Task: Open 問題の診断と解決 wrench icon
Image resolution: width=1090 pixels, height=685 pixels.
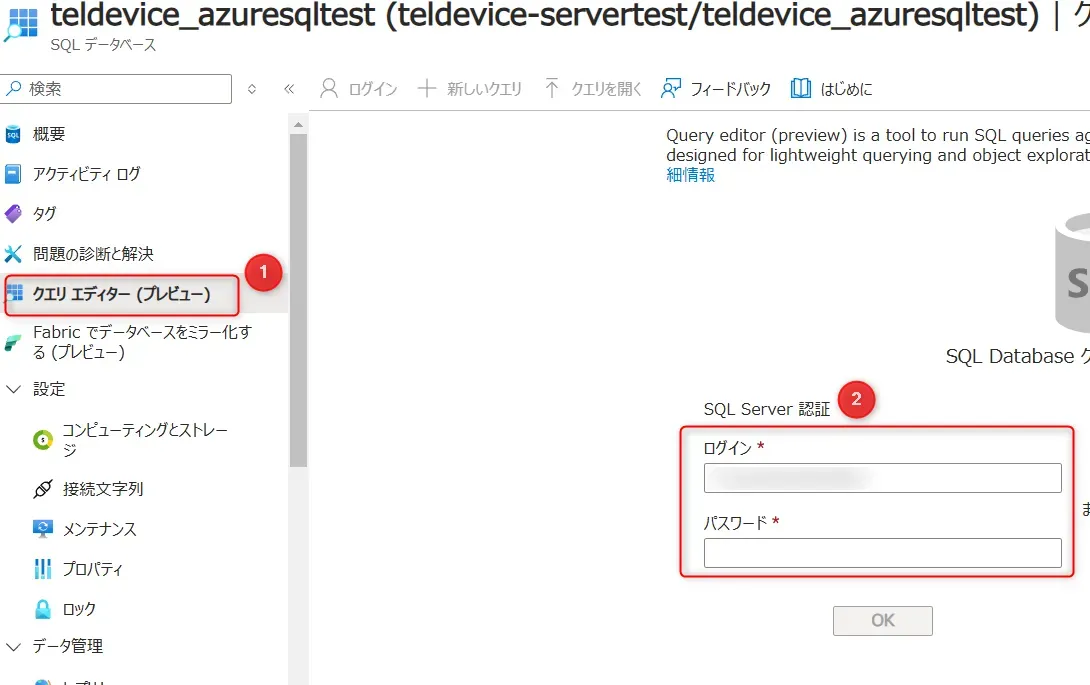Action: coord(13,254)
